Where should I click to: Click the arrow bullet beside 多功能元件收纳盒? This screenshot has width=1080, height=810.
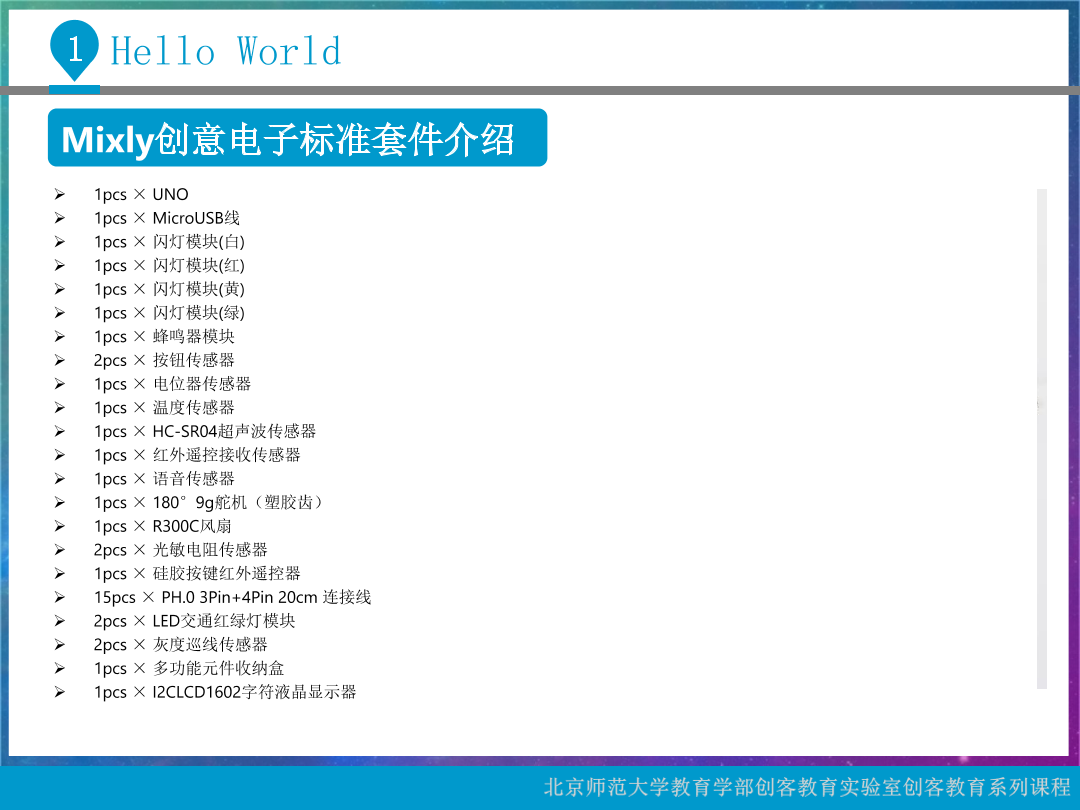point(59,668)
